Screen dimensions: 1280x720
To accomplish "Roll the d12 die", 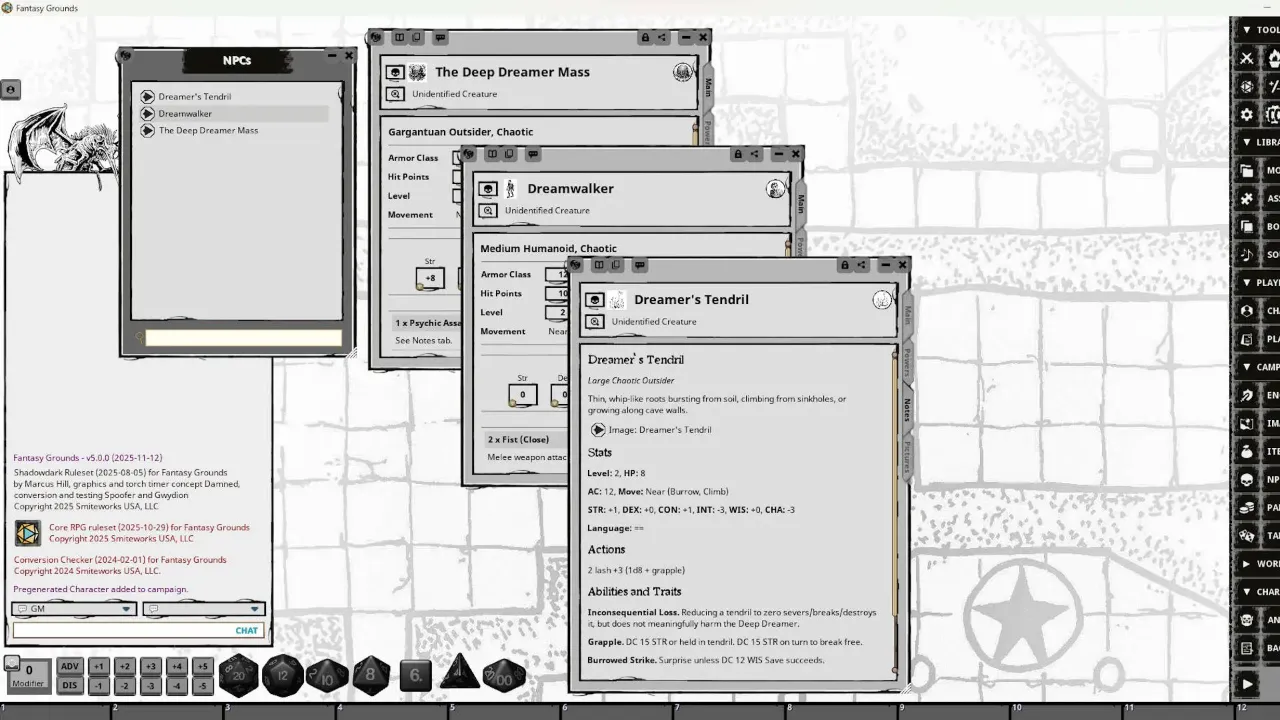I will 283,675.
